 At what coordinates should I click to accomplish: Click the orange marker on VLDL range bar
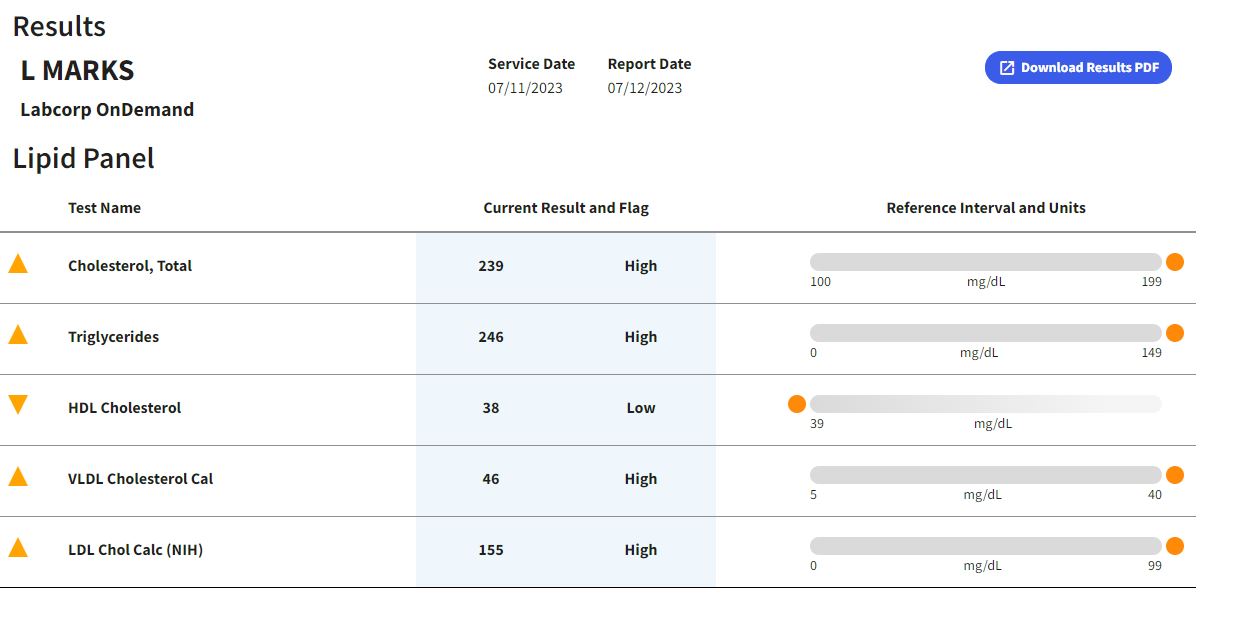click(1175, 475)
